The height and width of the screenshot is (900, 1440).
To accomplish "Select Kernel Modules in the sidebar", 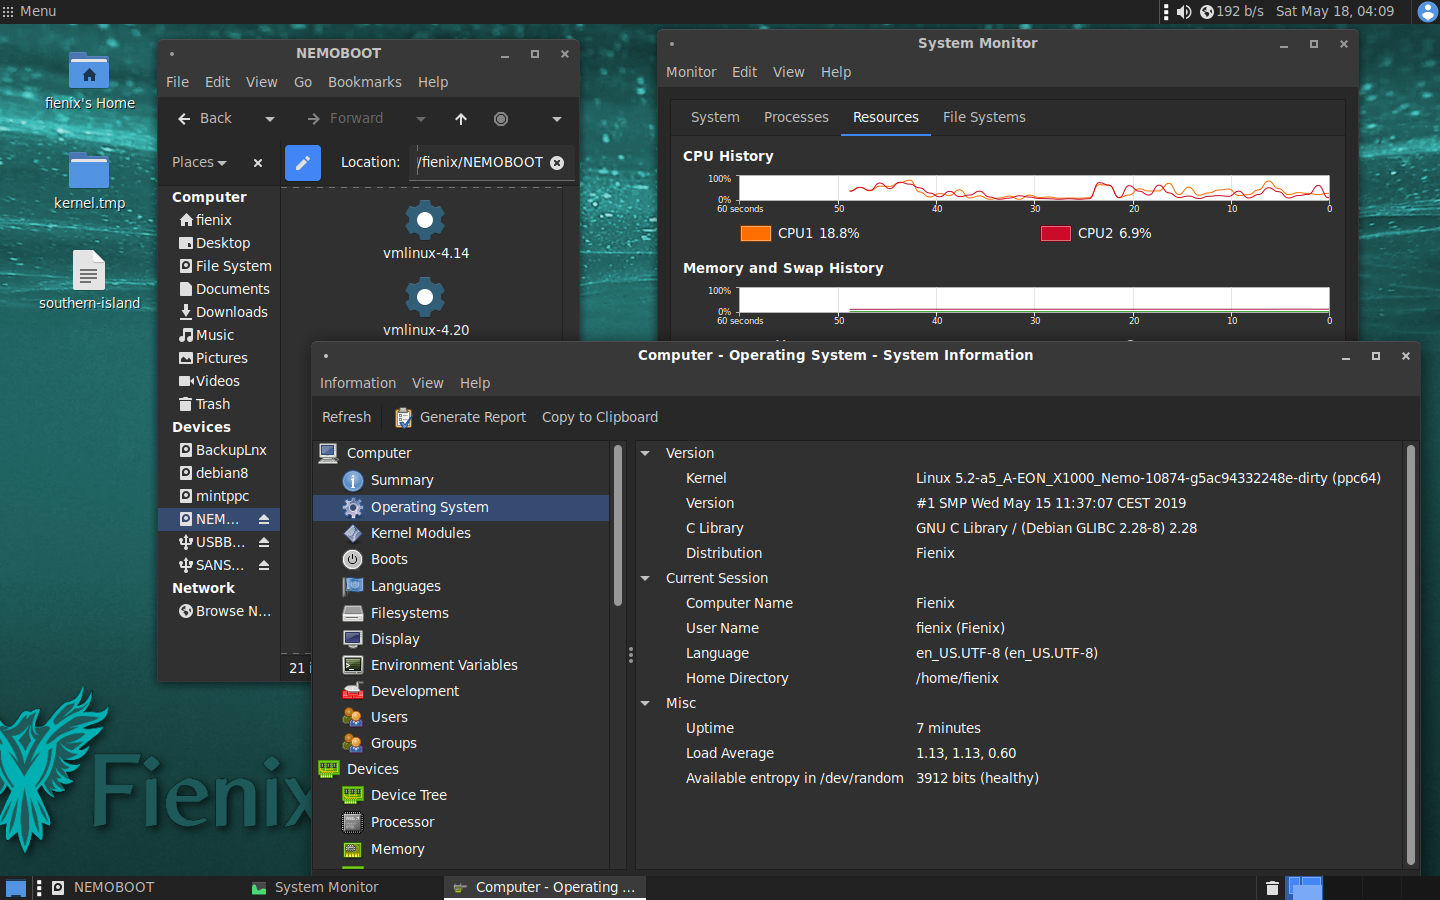I will coord(420,533).
